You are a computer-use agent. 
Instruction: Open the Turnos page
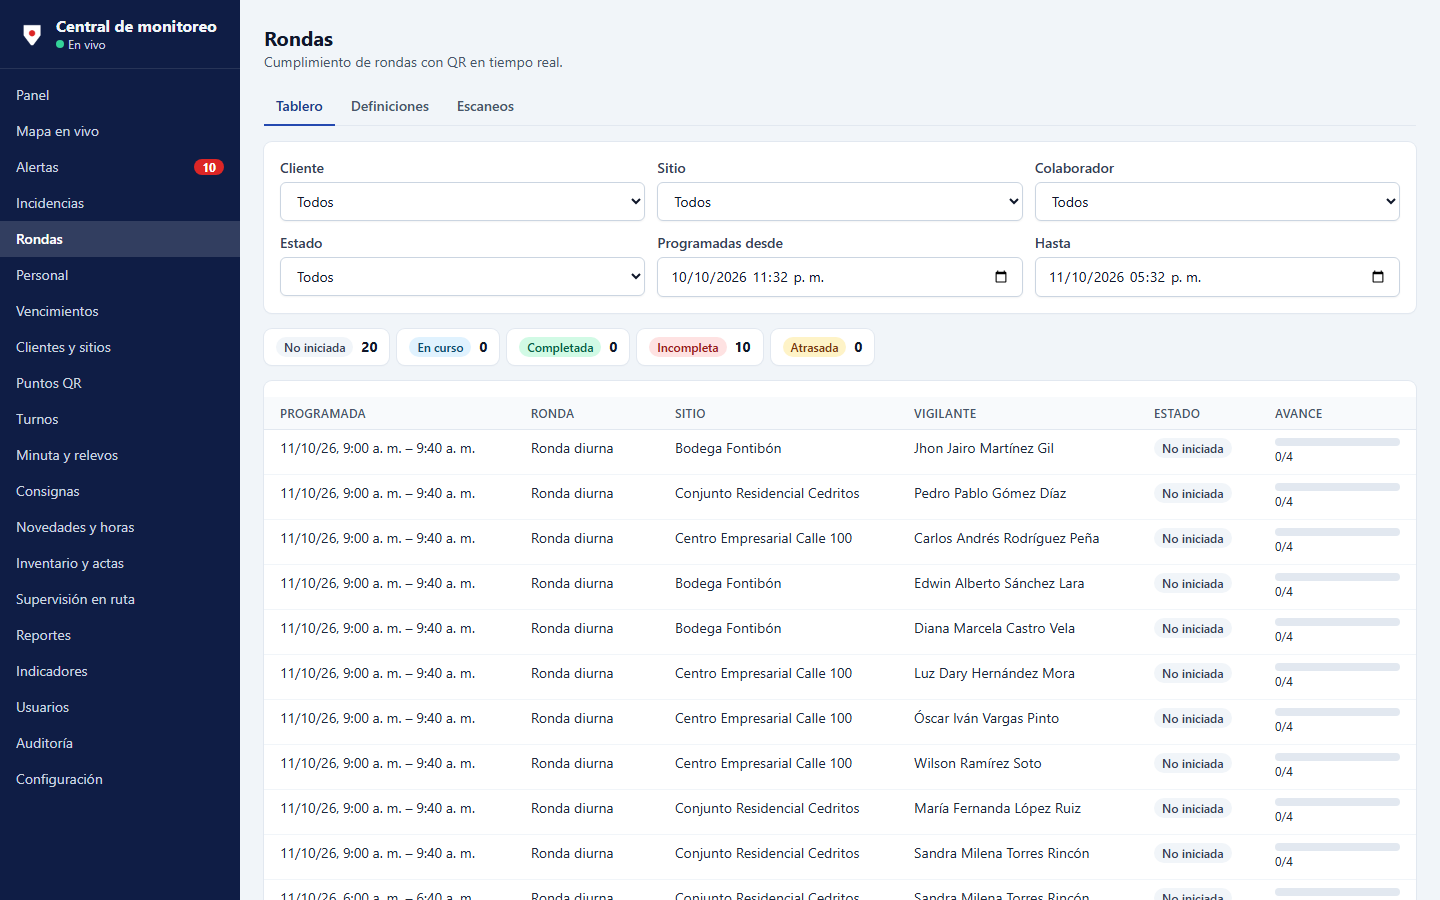pyautogui.click(x=120, y=419)
